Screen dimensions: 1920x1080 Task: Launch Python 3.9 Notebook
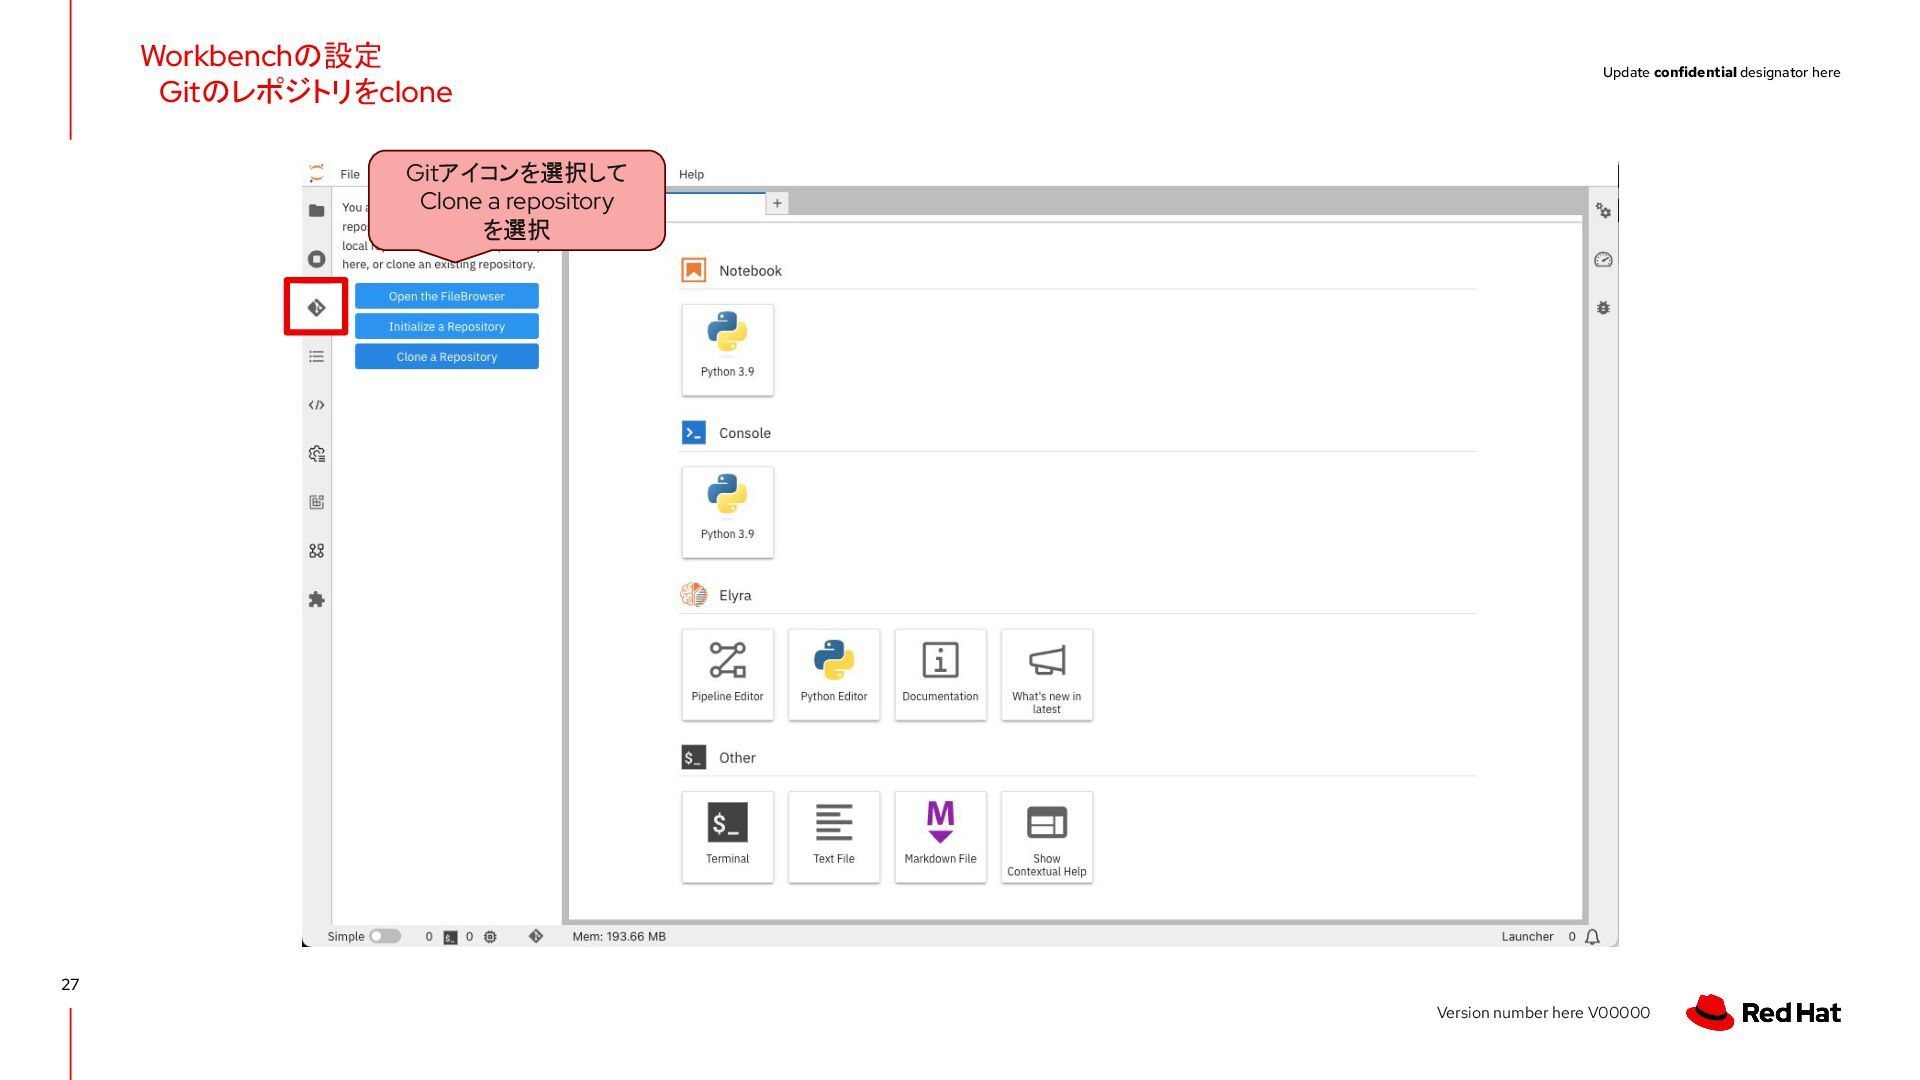pyautogui.click(x=727, y=349)
